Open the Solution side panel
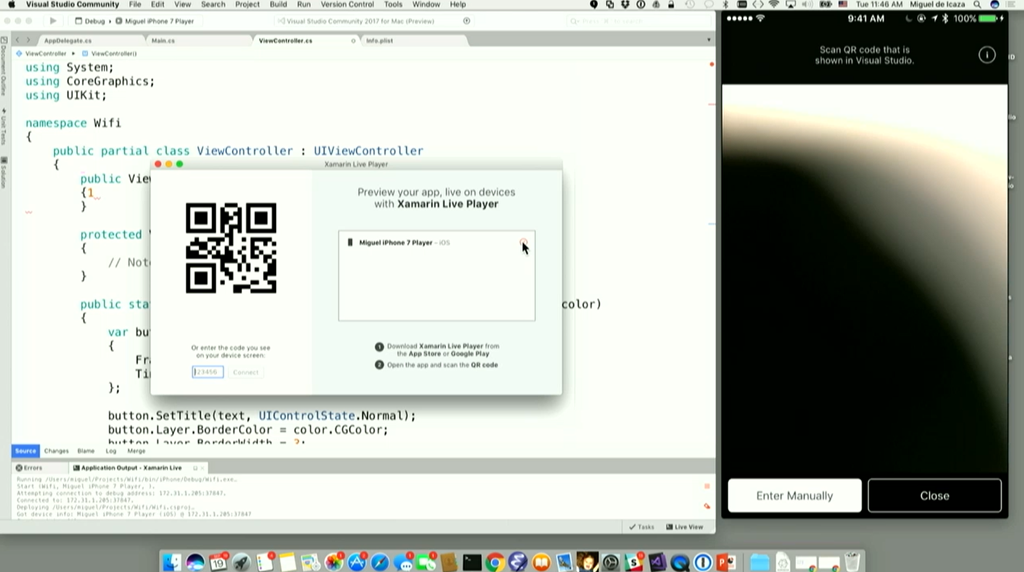 click(x=4, y=173)
